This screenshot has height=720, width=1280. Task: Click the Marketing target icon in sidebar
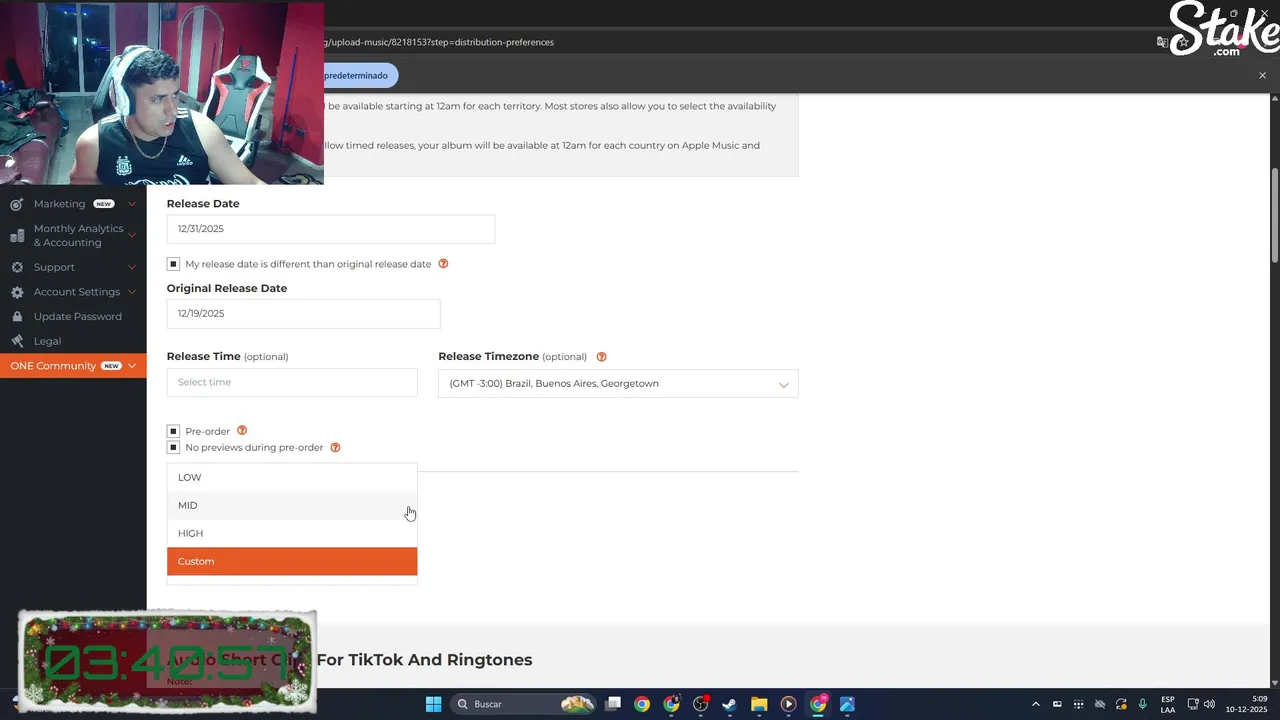coord(16,204)
